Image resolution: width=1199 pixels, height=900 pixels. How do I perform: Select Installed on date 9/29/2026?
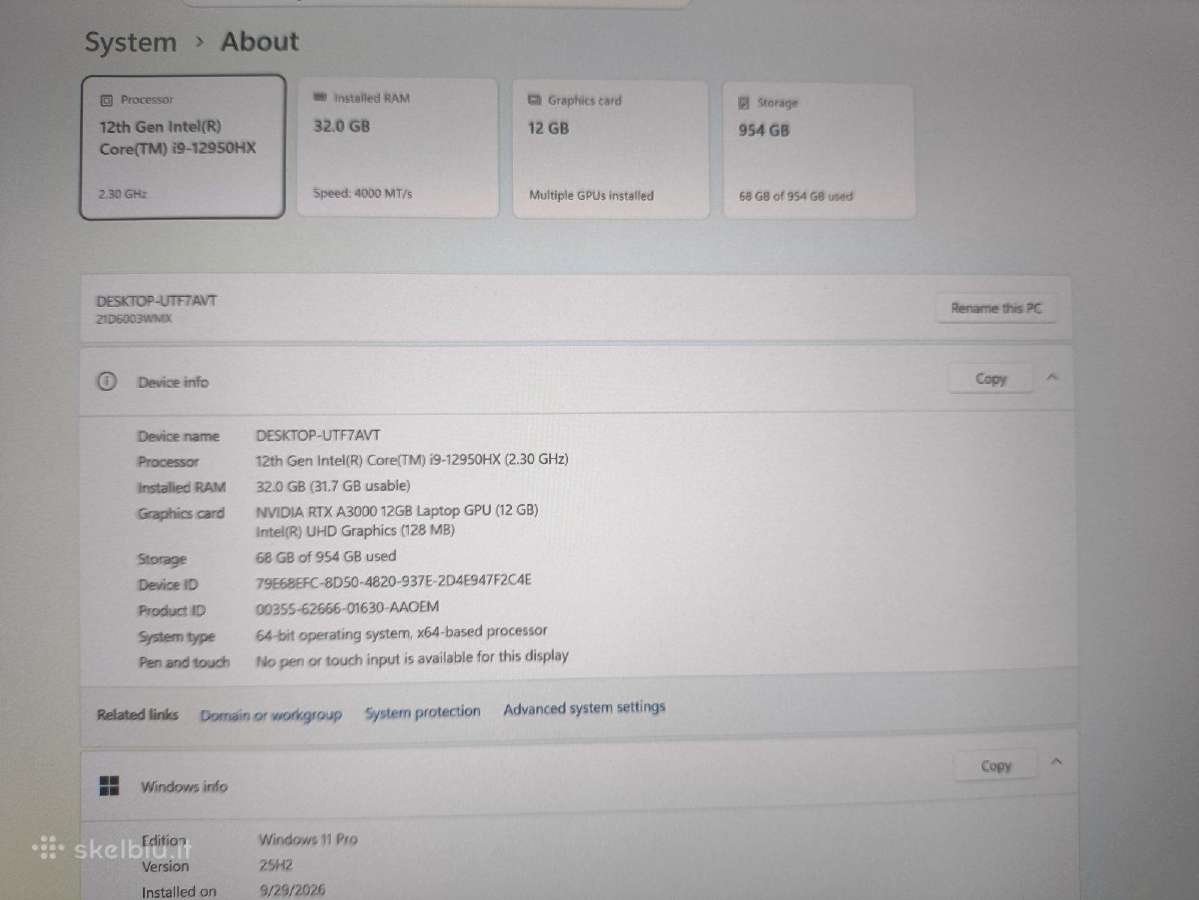(292, 890)
